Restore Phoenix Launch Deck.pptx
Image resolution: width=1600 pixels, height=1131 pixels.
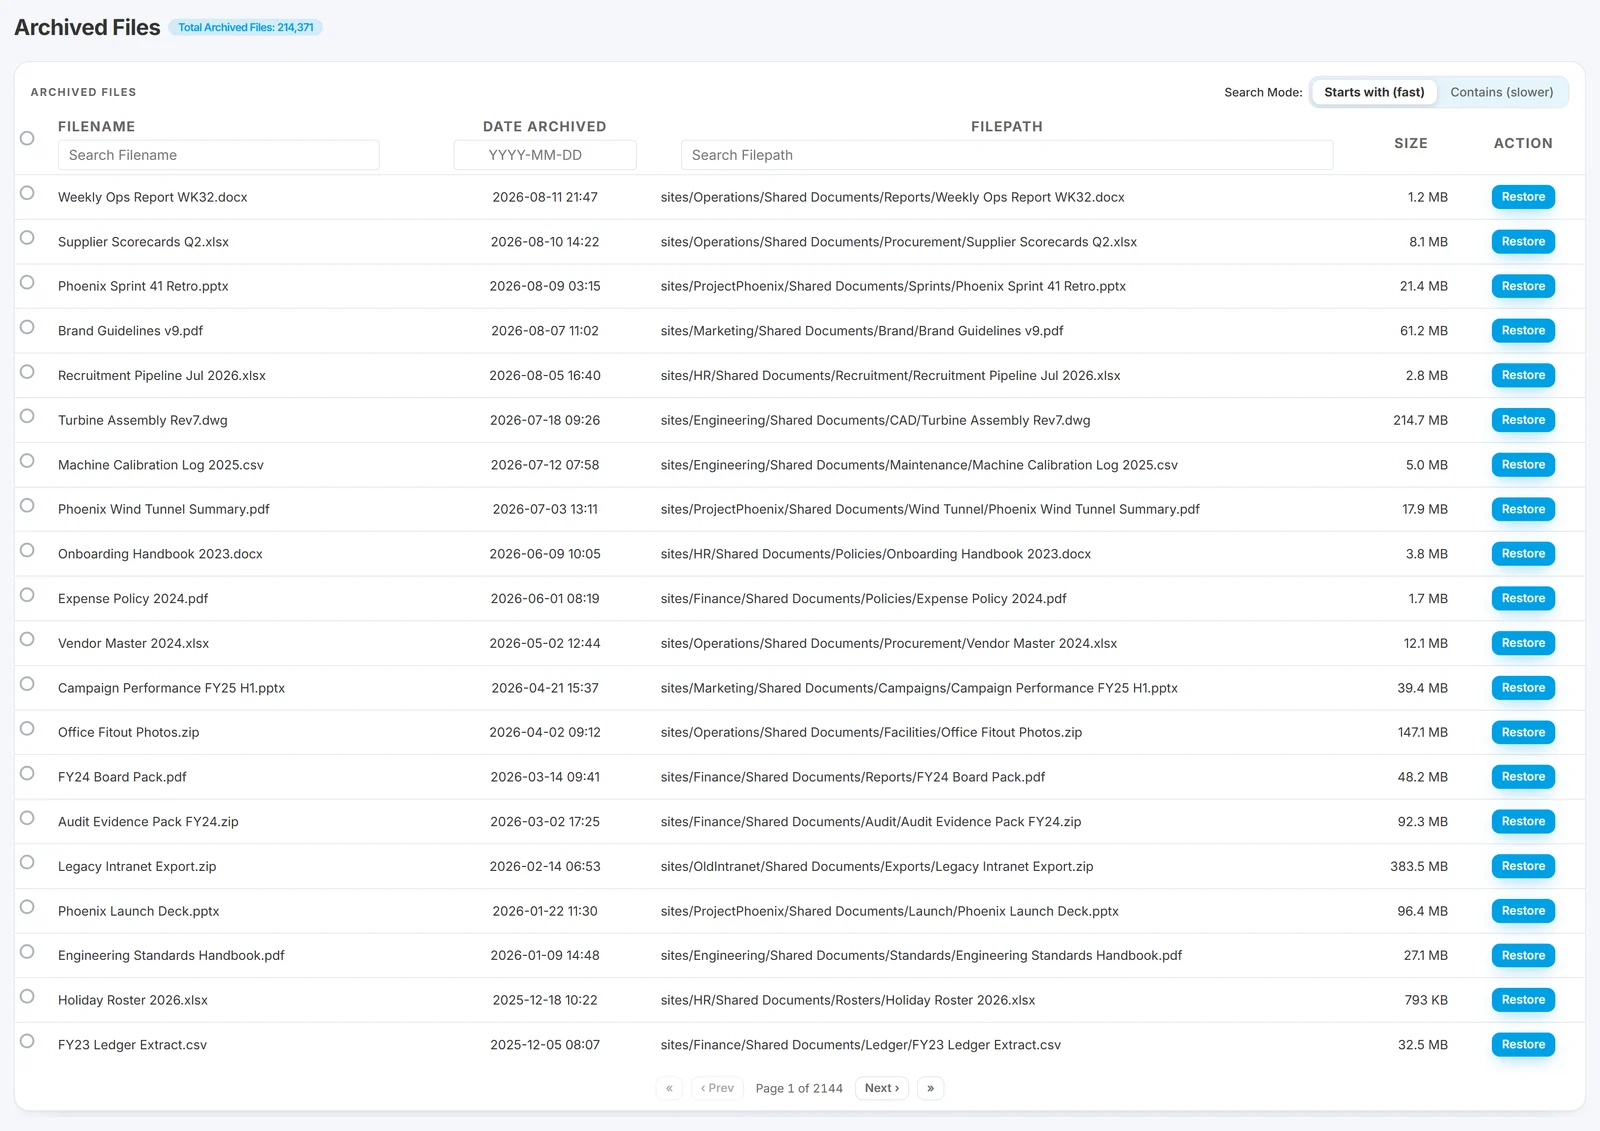point(1523,911)
